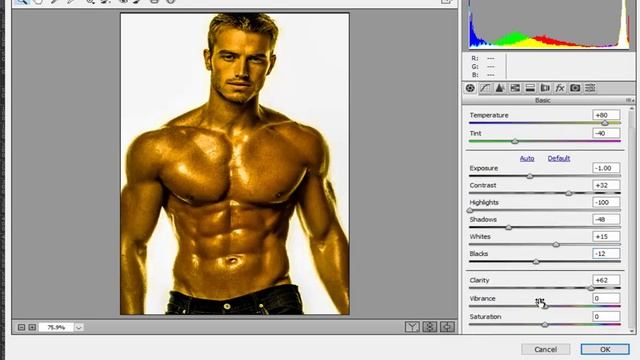
Task: Click the adjustments panel vertical scrollbar
Action: 632,220
